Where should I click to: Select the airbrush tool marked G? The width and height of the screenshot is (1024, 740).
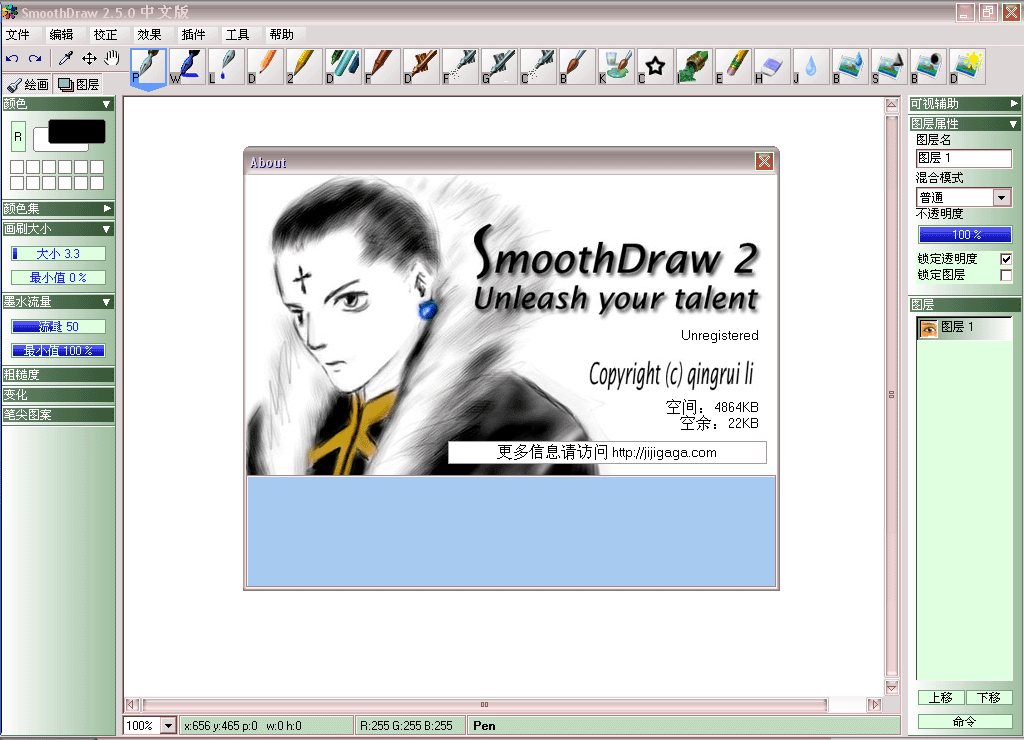pos(499,67)
